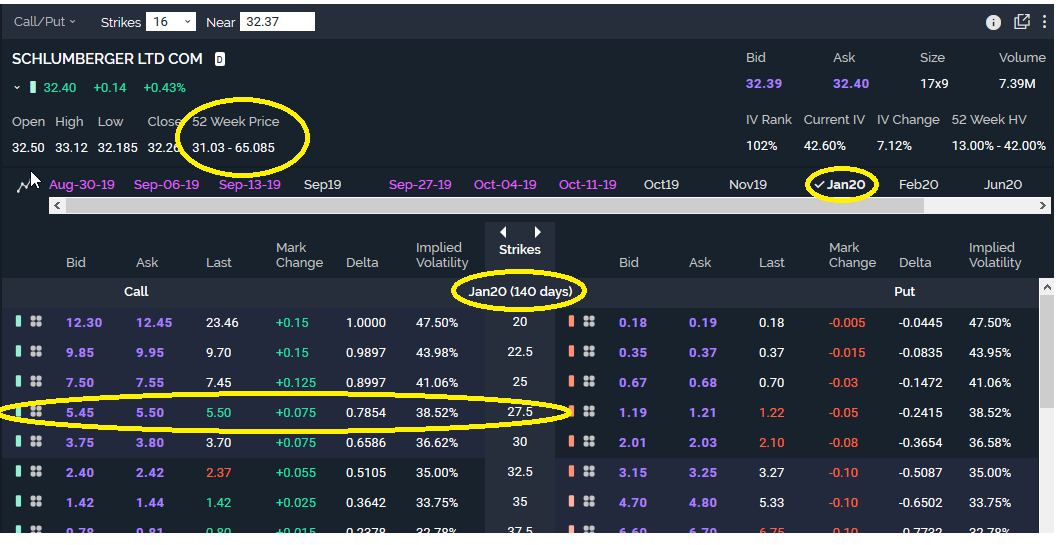Select the Aug-30-19 expiration

[82, 185]
